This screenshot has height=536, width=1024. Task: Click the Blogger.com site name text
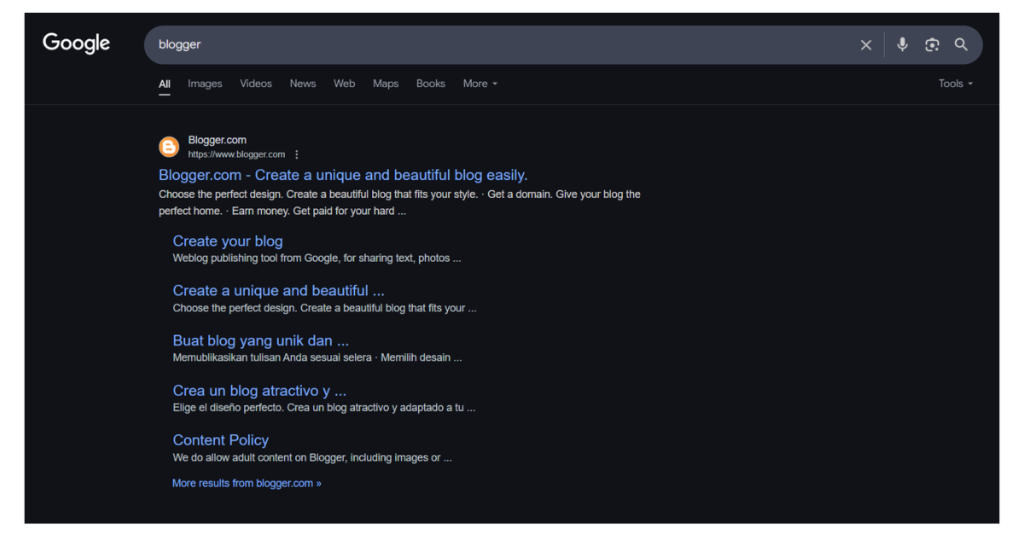(x=217, y=140)
